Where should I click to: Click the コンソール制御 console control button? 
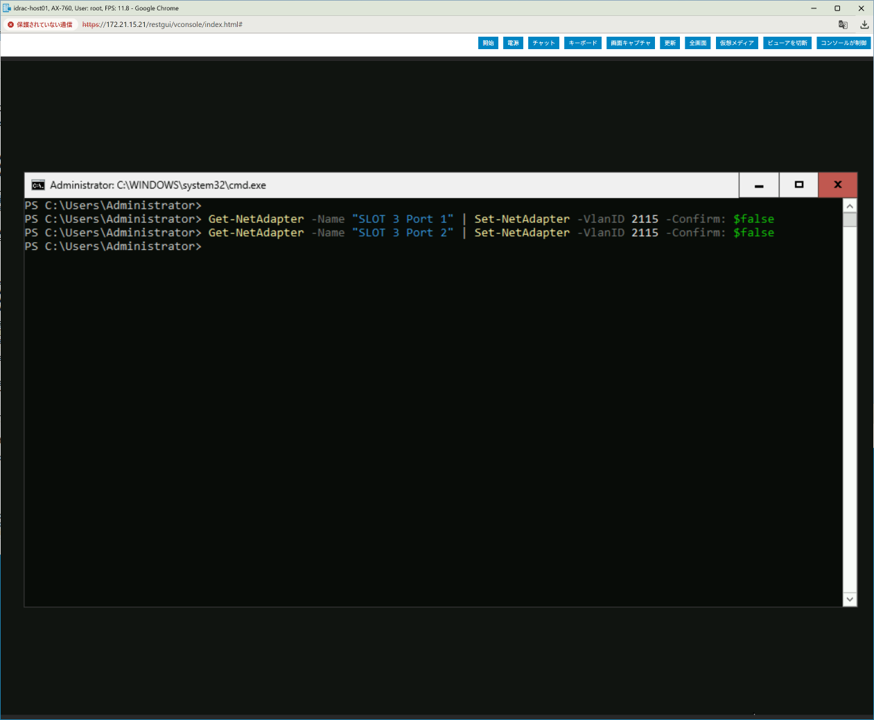pyautogui.click(x=843, y=43)
